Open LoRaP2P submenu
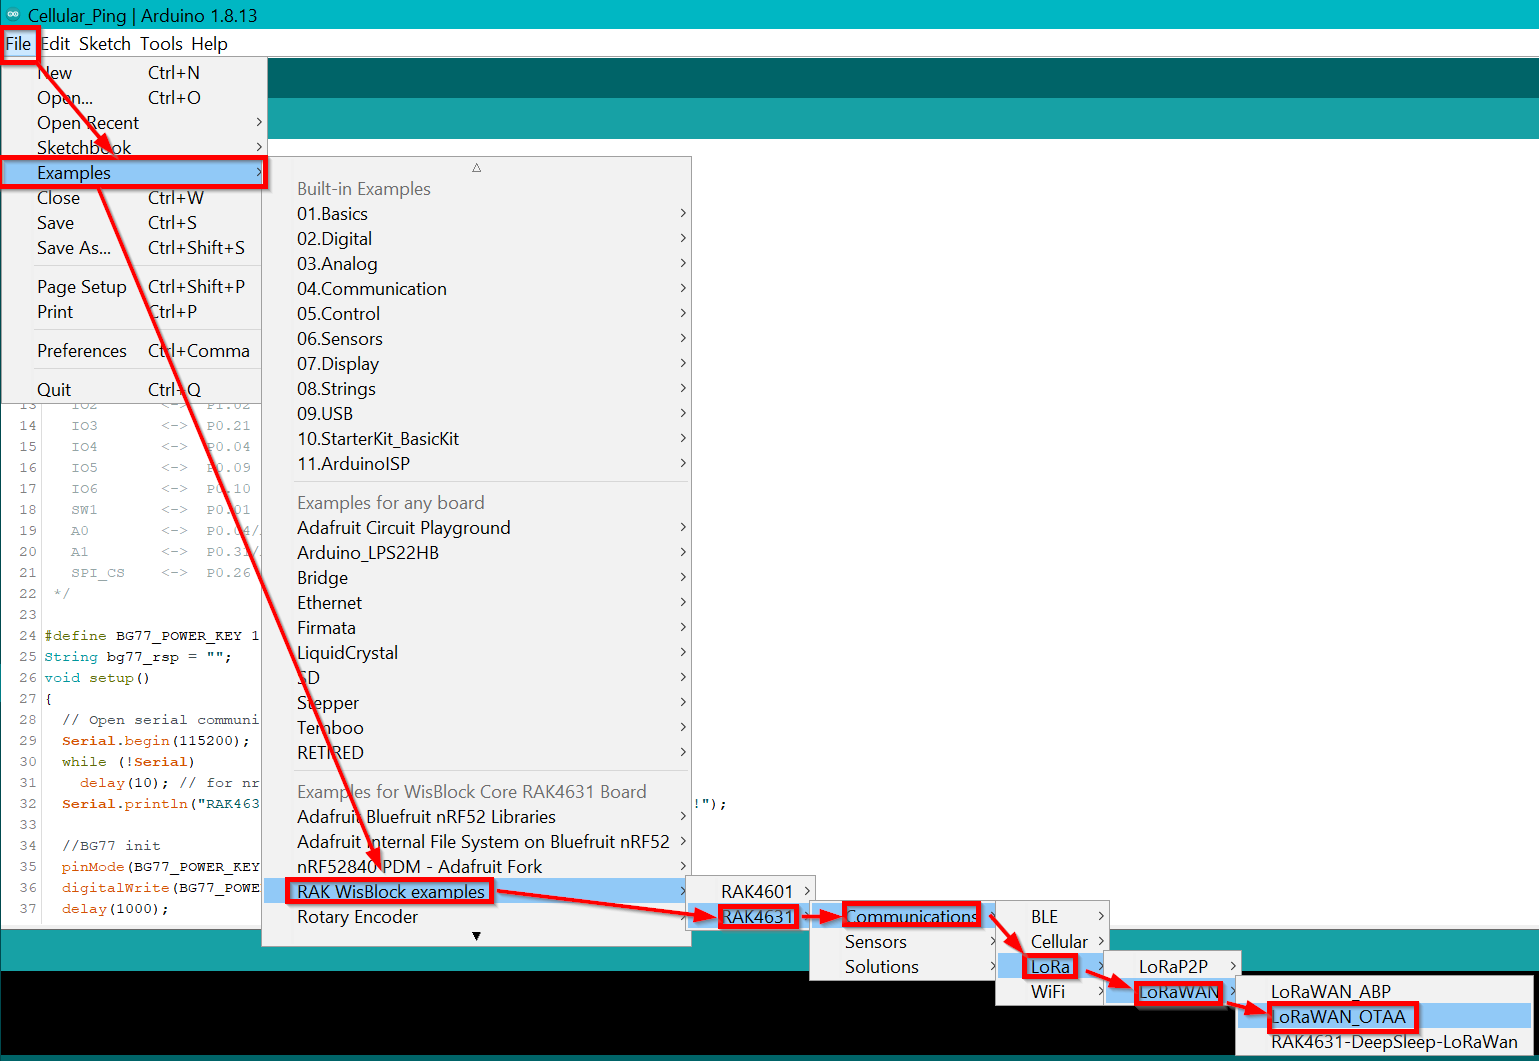The height and width of the screenshot is (1061, 1539). (x=1172, y=967)
